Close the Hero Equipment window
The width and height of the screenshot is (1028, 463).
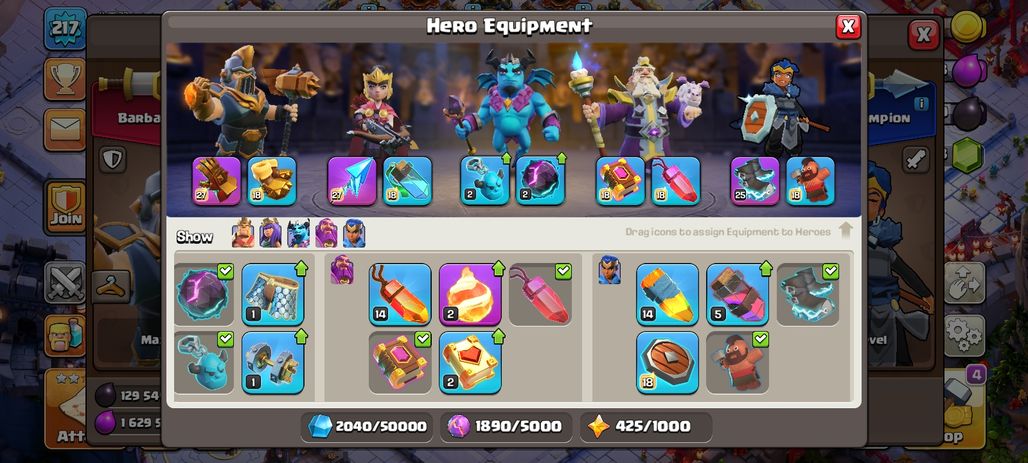pos(848,26)
